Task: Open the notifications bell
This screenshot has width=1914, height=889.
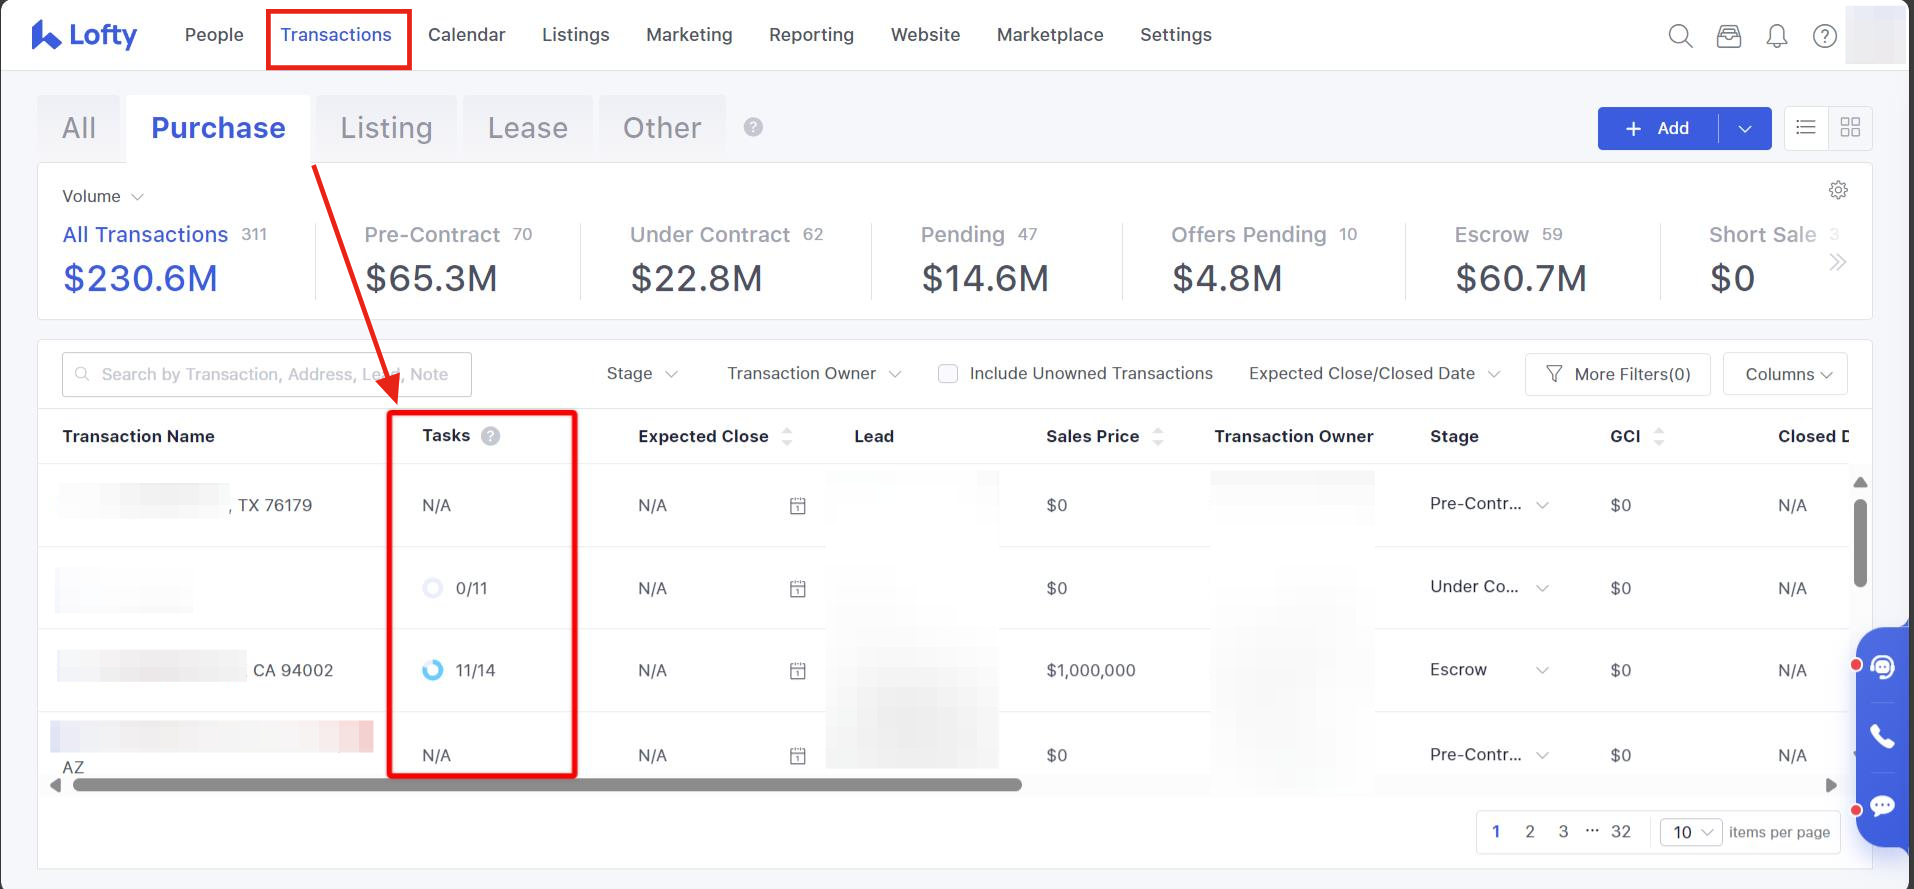Action: [x=1776, y=36]
